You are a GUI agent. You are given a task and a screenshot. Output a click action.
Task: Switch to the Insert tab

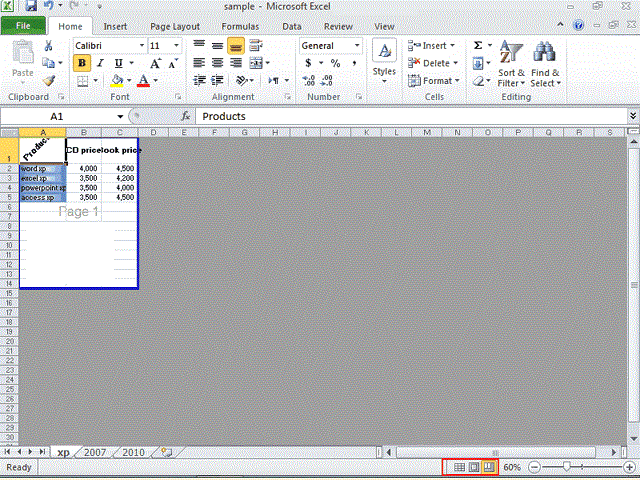point(115,27)
